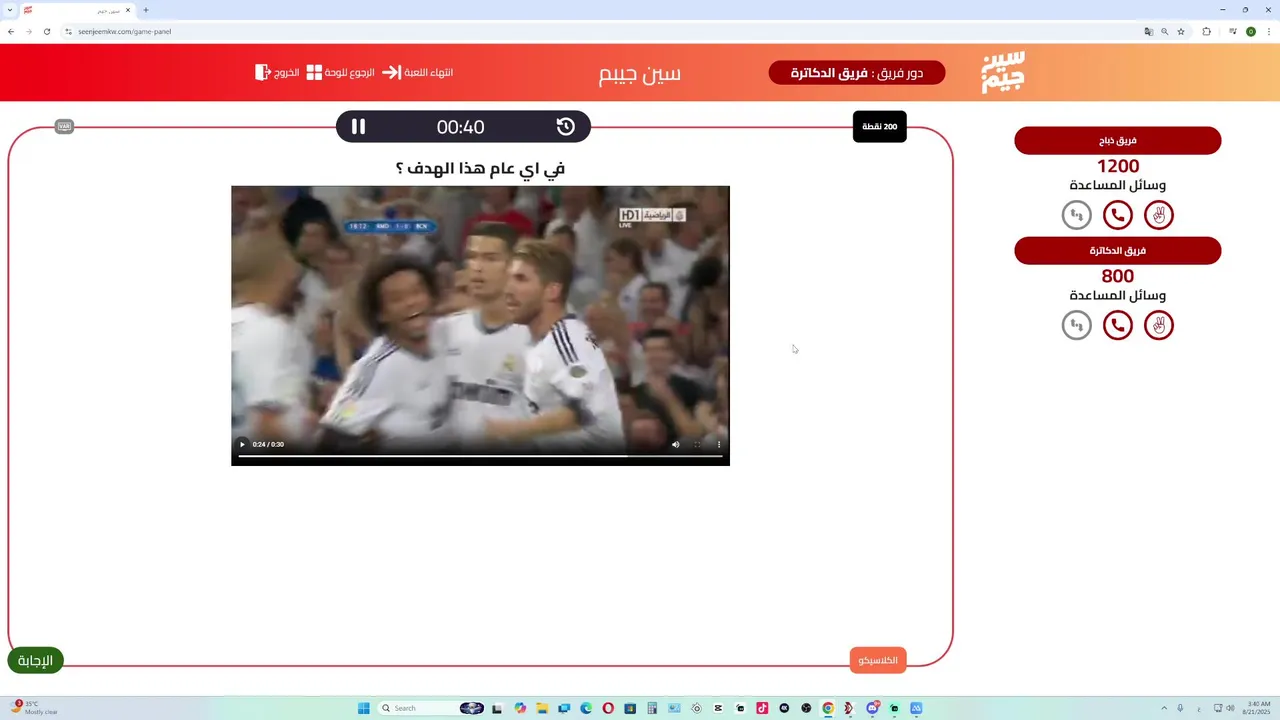
Task: Use the two-answers lifeline for فريق الدكاترة
Action: [1158, 325]
